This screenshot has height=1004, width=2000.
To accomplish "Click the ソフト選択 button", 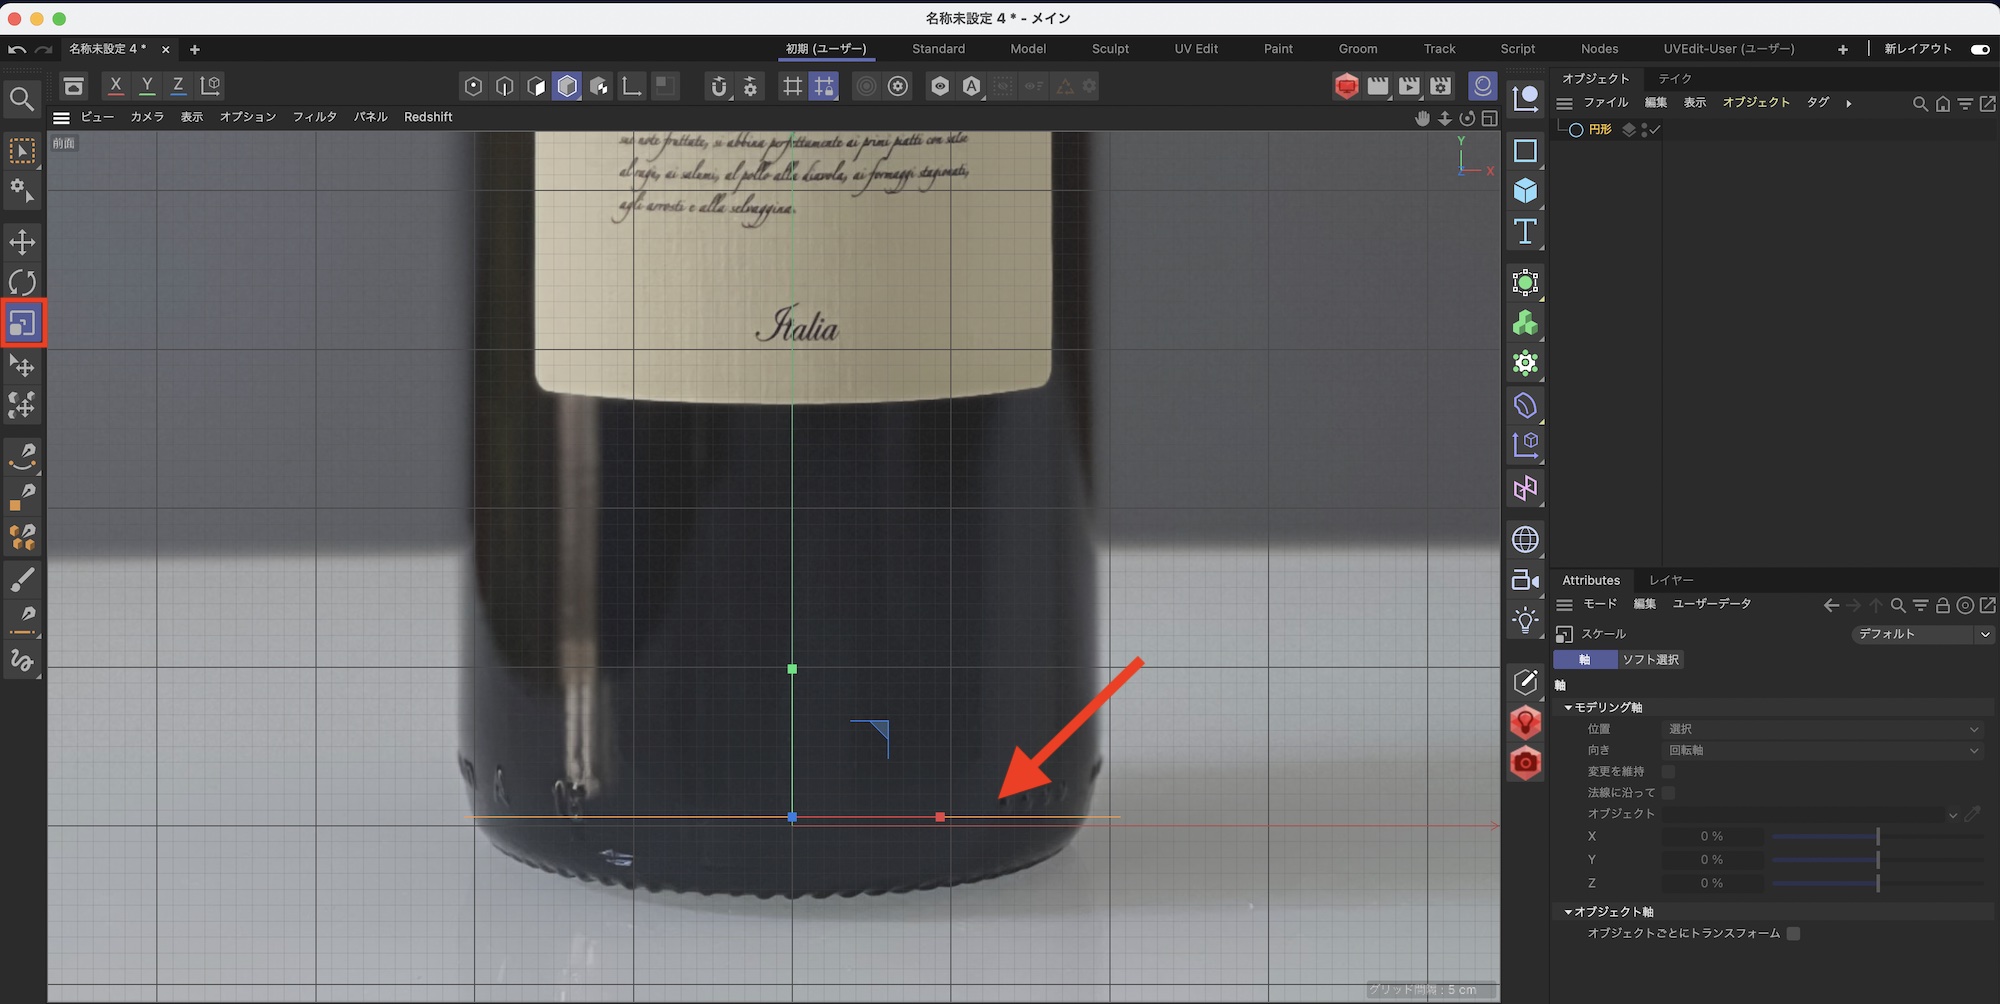I will 1650,659.
